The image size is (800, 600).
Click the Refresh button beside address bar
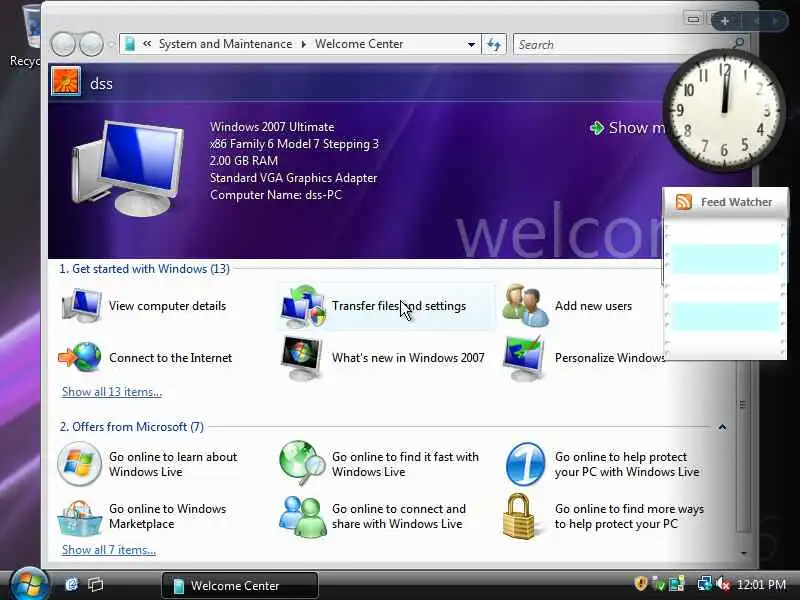(494, 44)
